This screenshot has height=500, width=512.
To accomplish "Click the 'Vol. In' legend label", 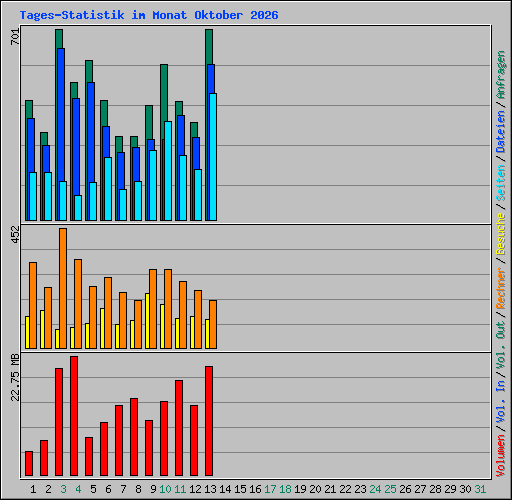I will 501,403.
